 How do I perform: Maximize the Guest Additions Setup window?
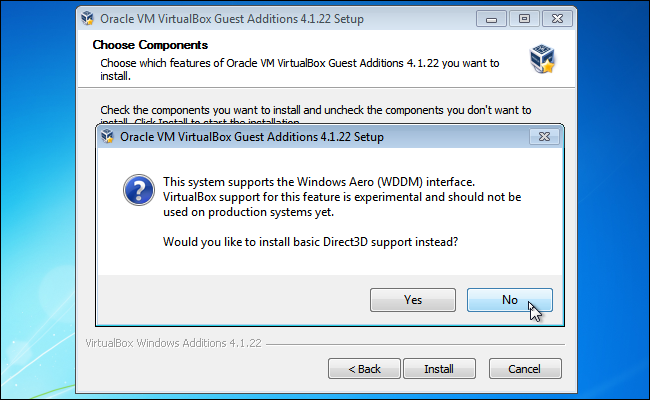(x=524, y=19)
